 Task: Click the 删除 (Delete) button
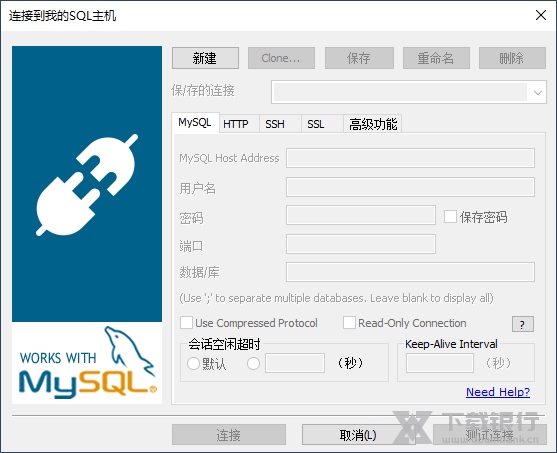tap(512, 58)
